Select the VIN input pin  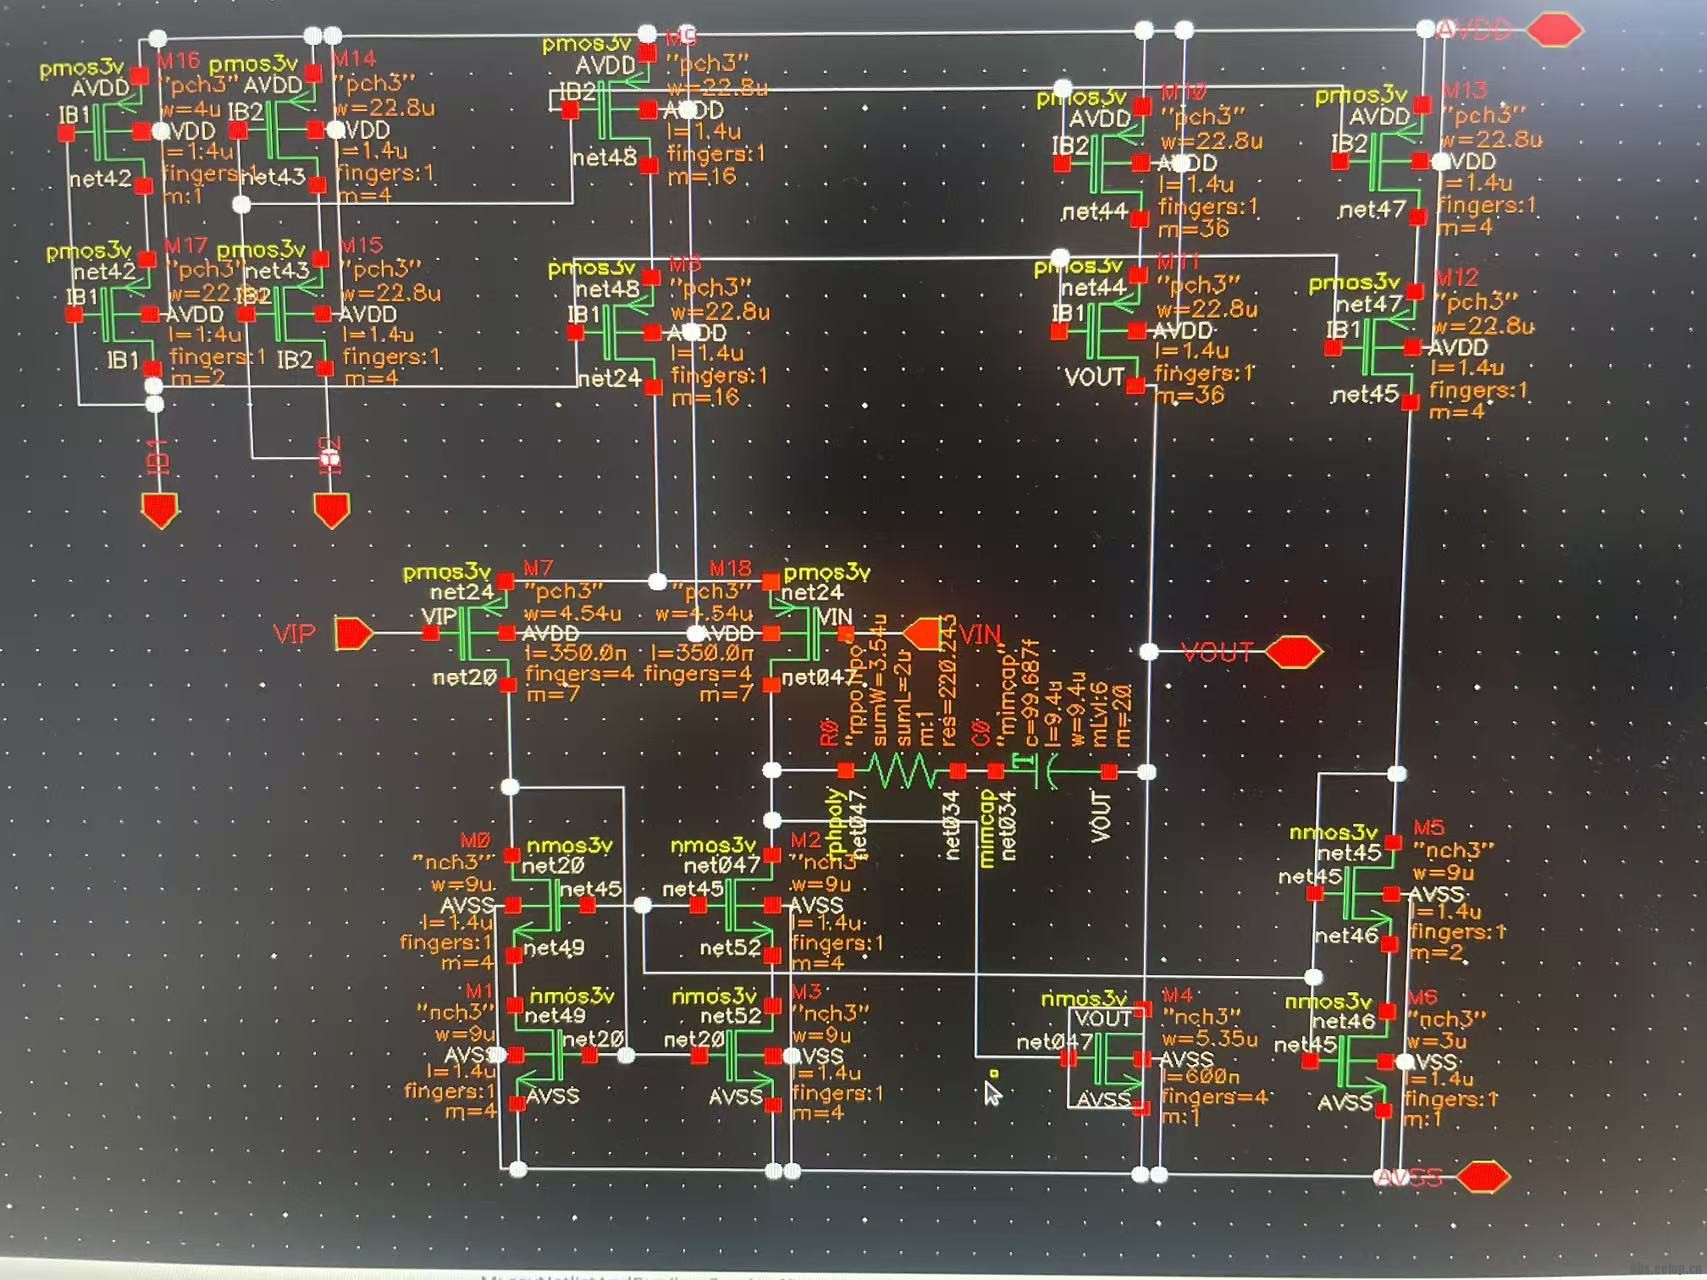(x=922, y=633)
